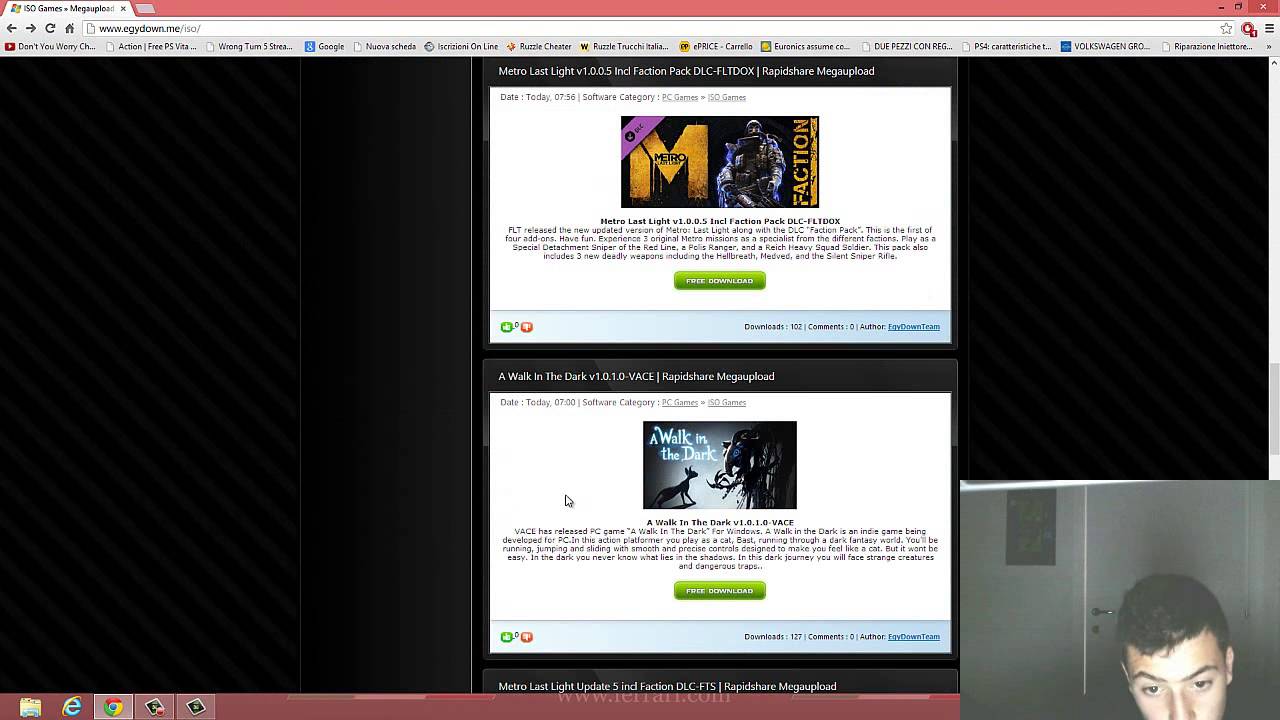Open the Ruzzle Cheater bookmark
Viewport: 1280px width, 720px height.
pos(539,46)
